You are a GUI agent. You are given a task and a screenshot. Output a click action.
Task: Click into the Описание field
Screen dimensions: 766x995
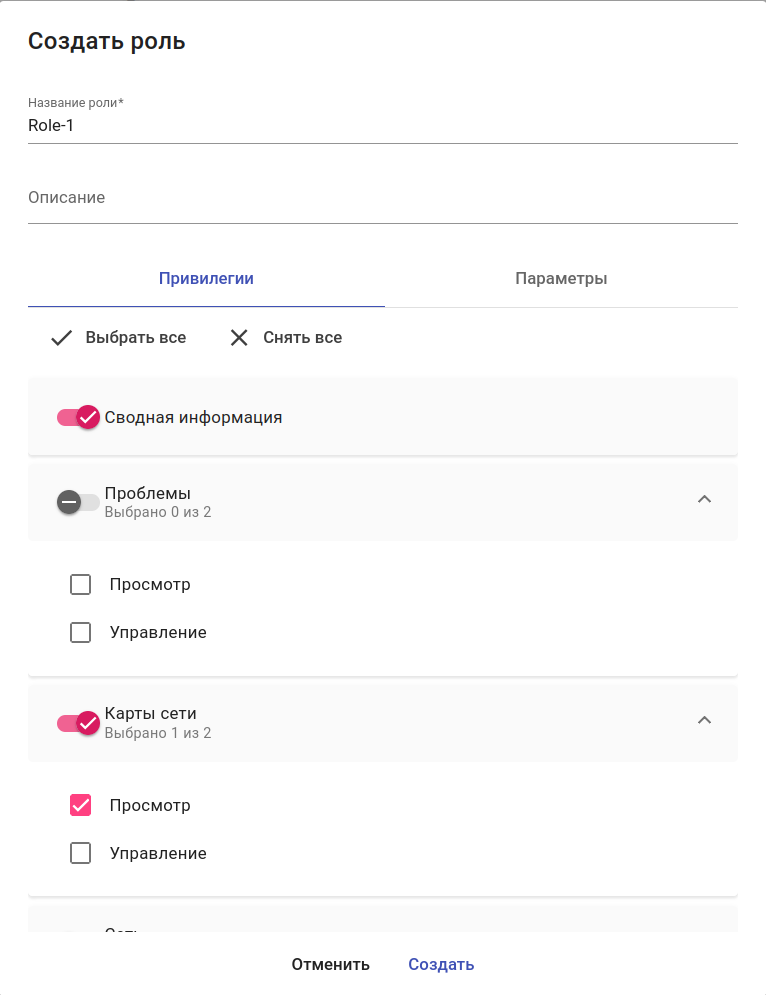pyautogui.click(x=382, y=199)
